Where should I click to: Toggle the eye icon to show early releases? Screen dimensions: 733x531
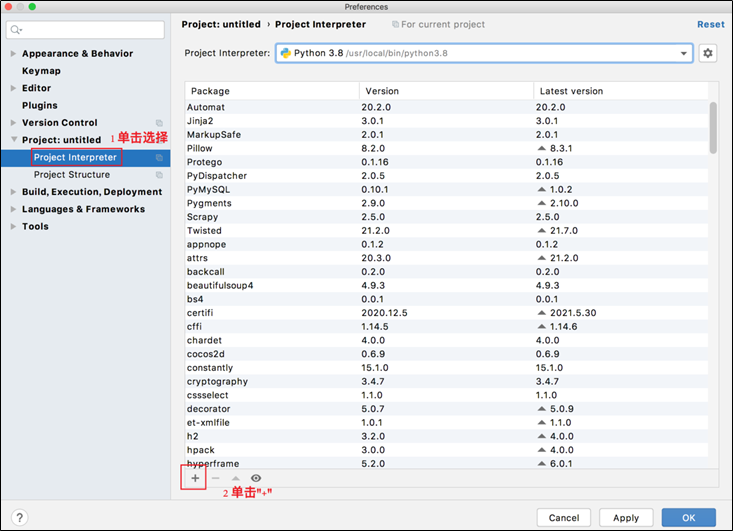[256, 478]
